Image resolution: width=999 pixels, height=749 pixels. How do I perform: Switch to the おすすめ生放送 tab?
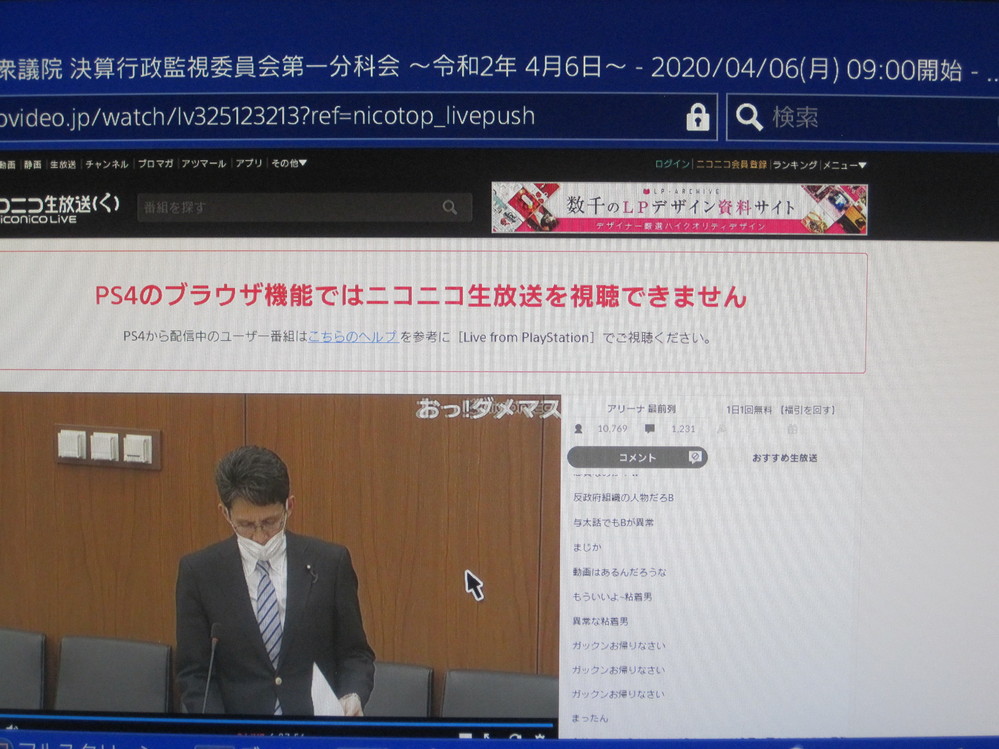coord(784,458)
